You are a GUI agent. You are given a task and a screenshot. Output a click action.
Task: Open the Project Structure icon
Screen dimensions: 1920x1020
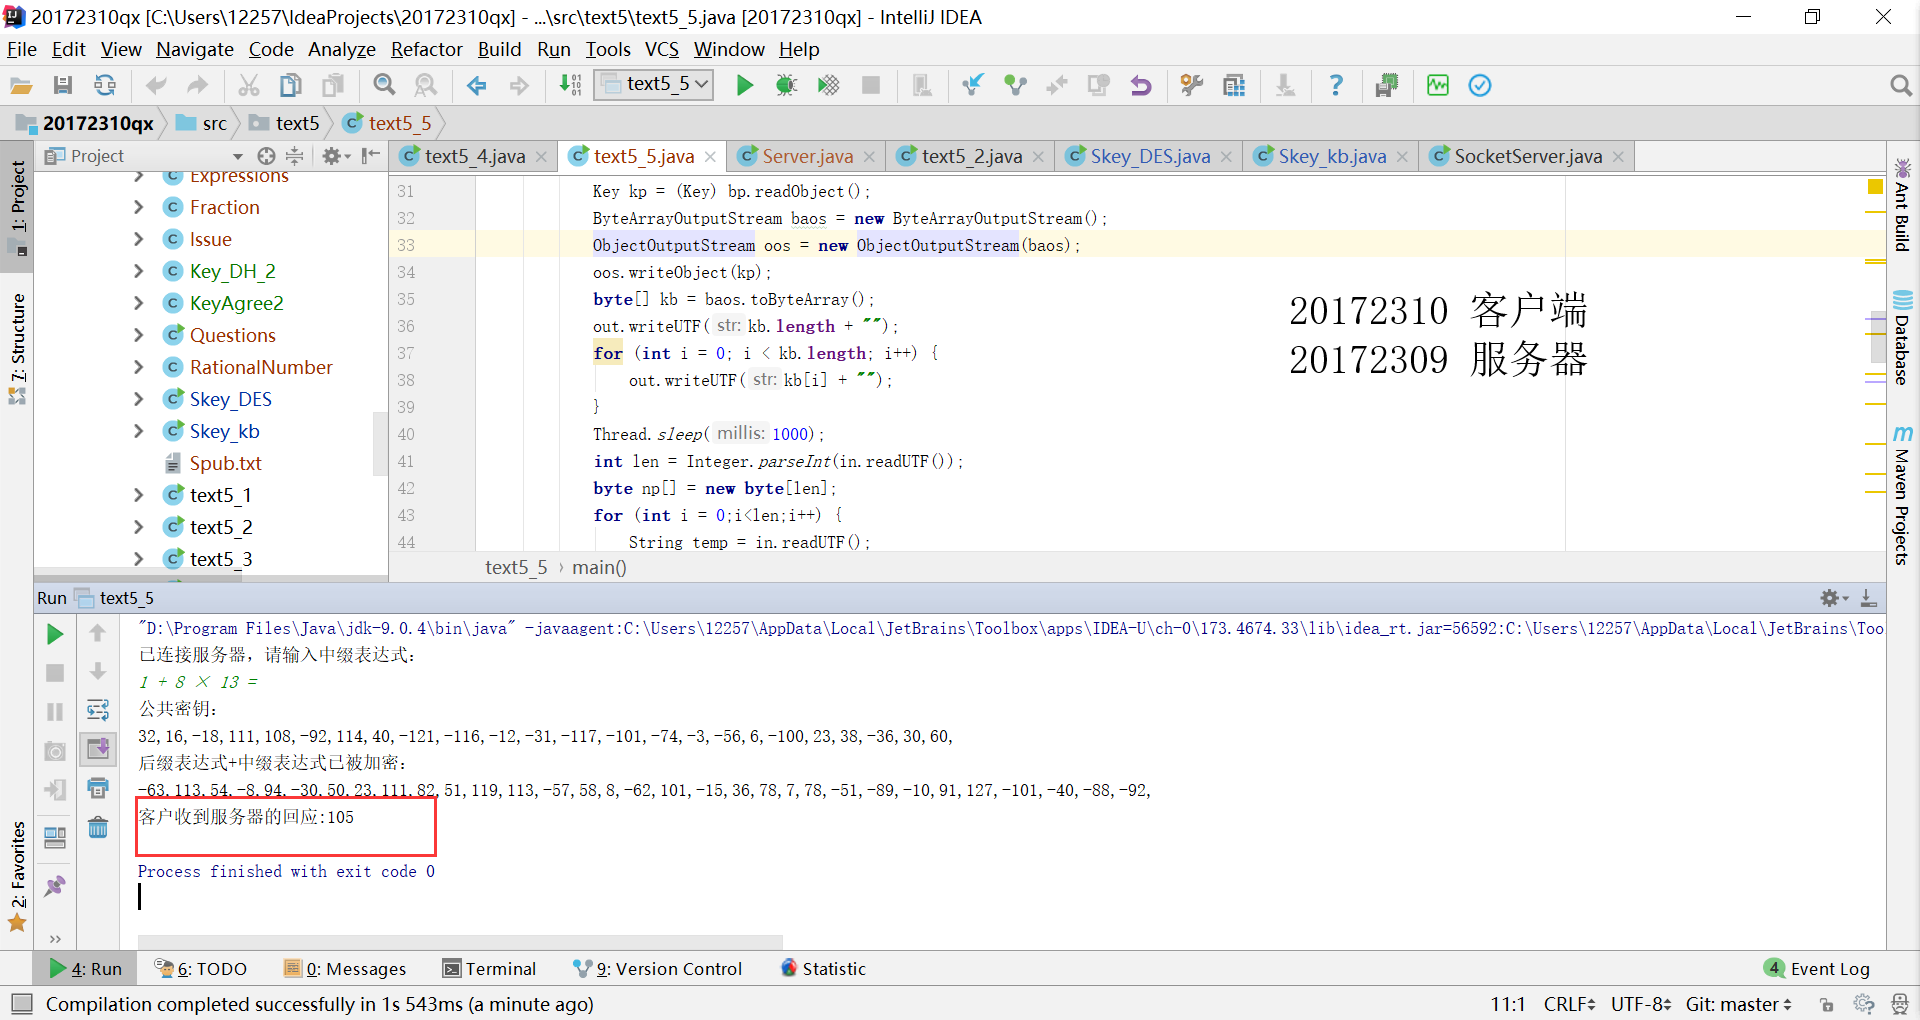1234,86
